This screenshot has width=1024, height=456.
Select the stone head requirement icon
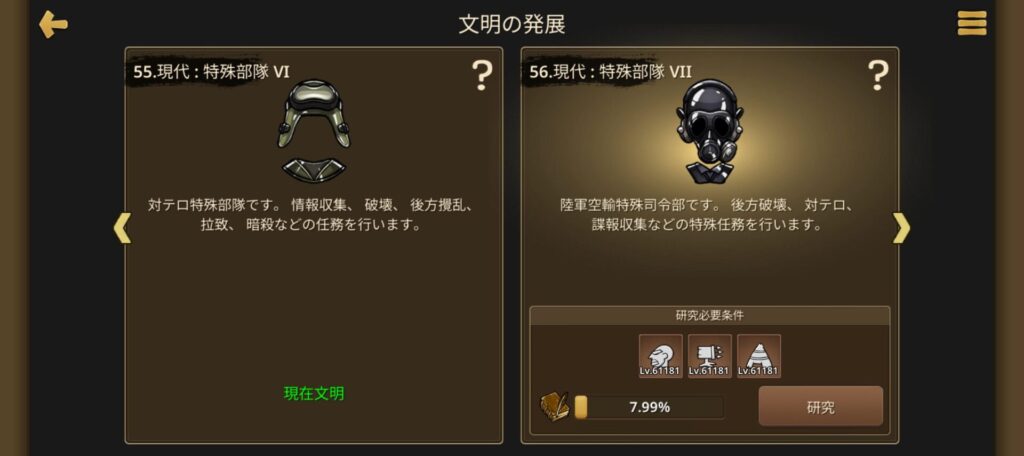coord(660,356)
